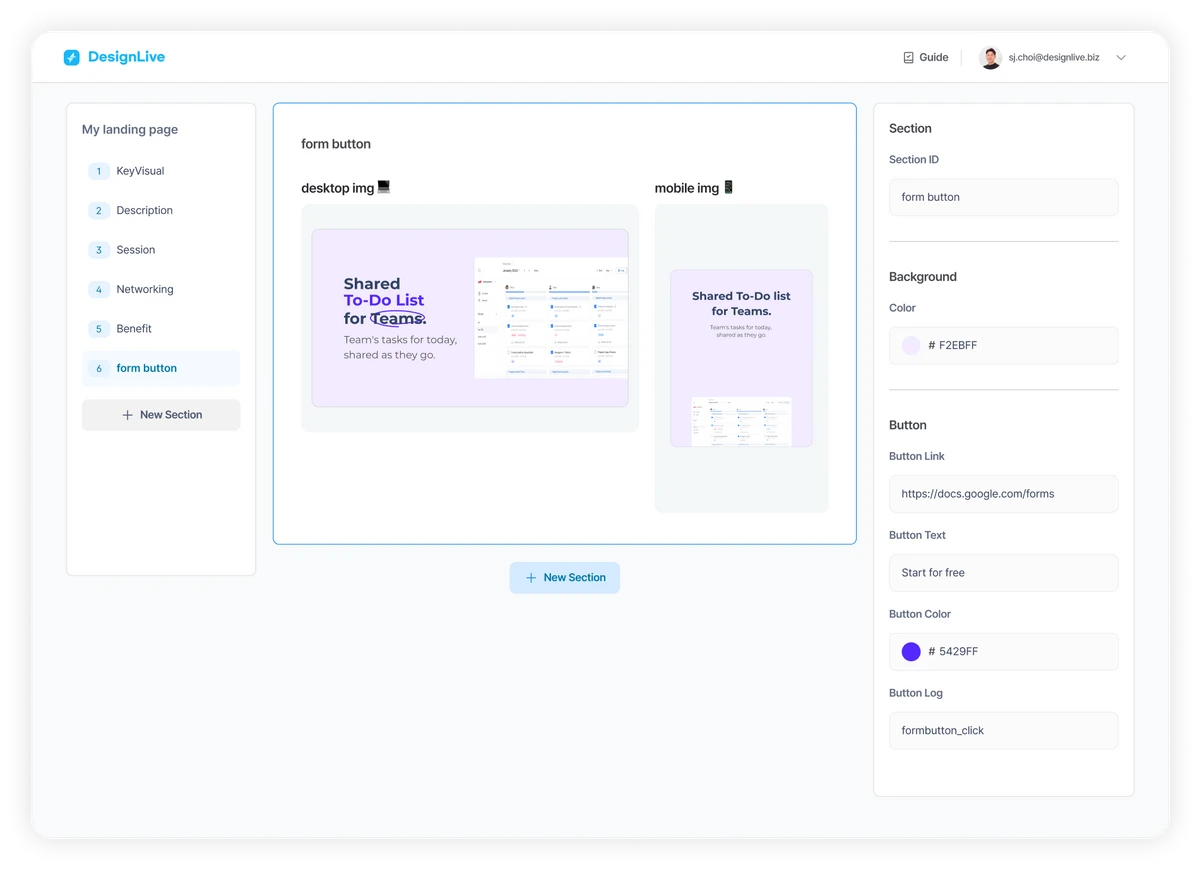Select the form button section
Screen dimensions: 1200x869
[161, 368]
